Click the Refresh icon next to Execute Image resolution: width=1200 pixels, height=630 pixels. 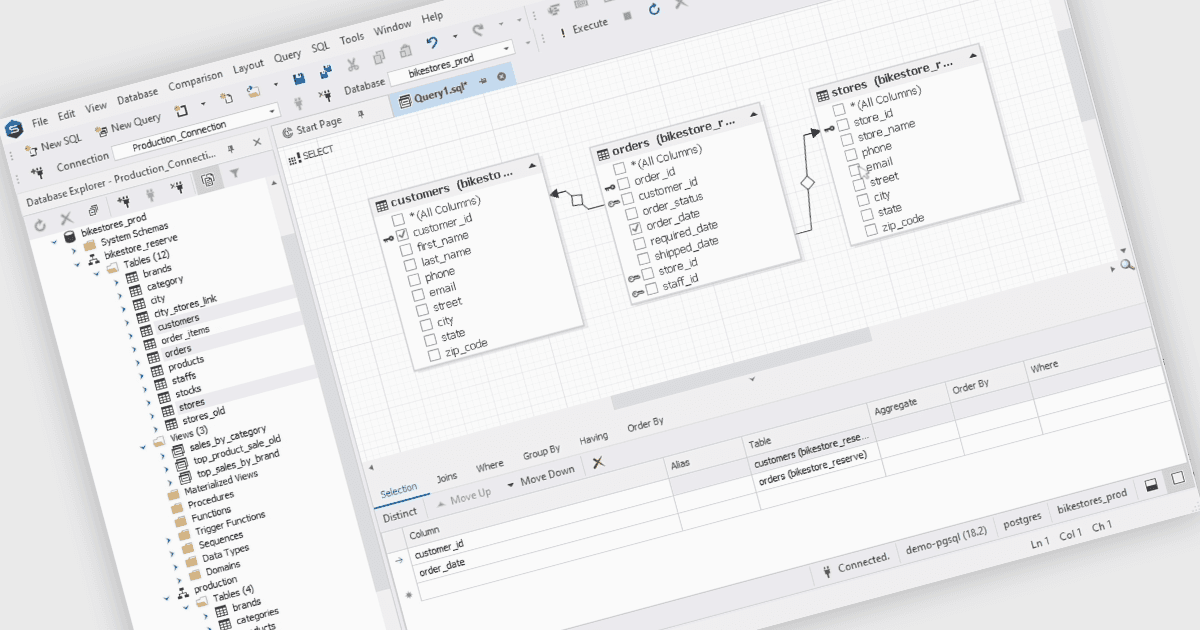coord(654,9)
